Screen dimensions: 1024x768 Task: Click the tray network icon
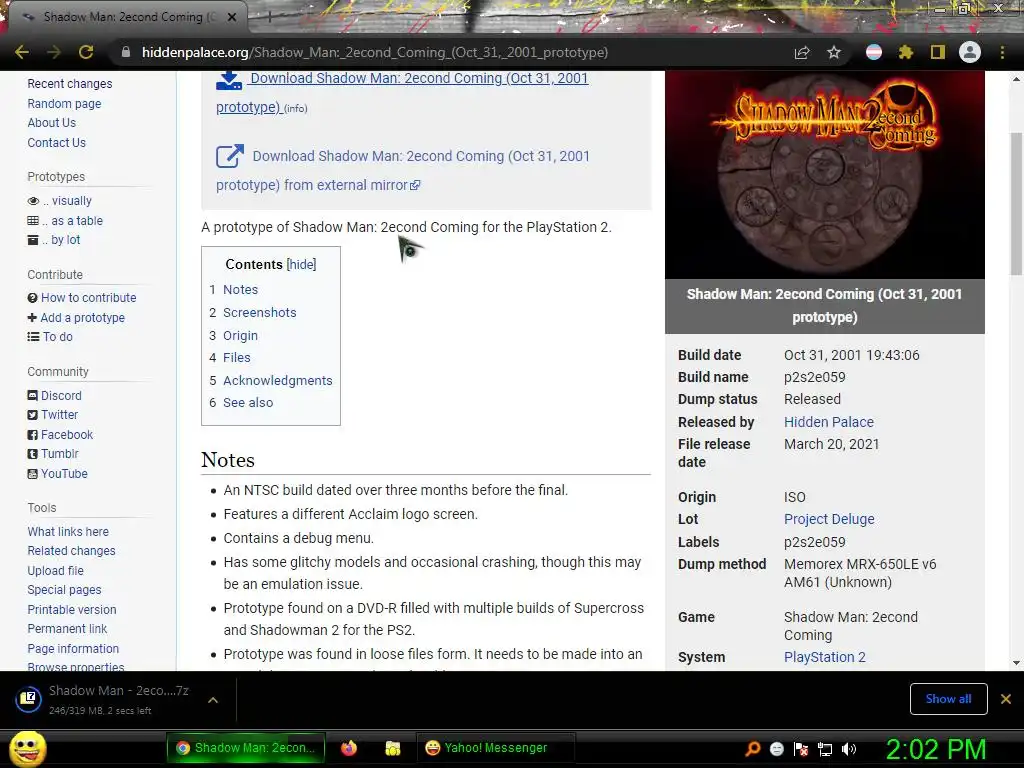(825, 749)
